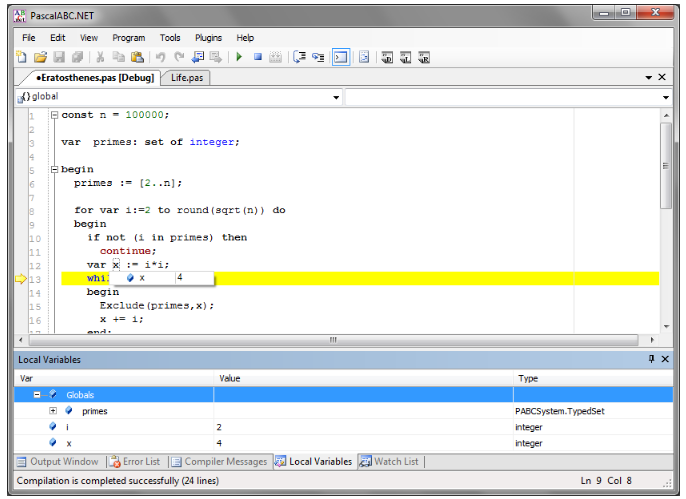This screenshot has width=686, height=499.
Task: Open the global scope dropdown
Action: coord(336,97)
